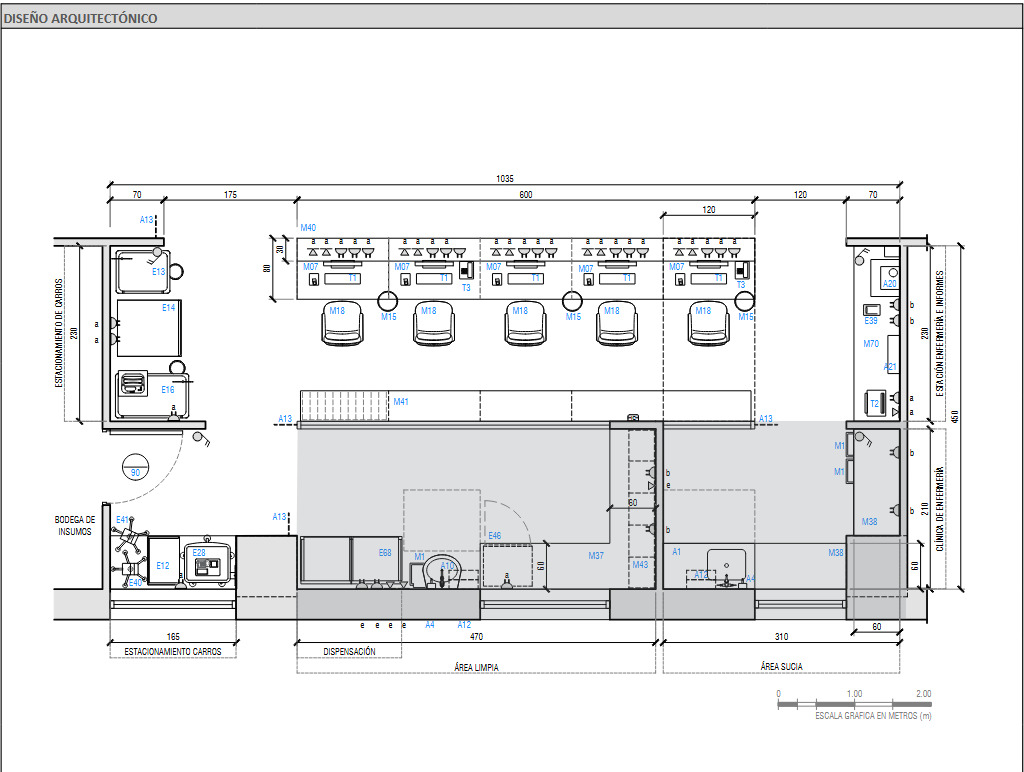This screenshot has height=772, width=1024.
Task: Select the rightmost M18 chair symbol
Action: click(708, 323)
